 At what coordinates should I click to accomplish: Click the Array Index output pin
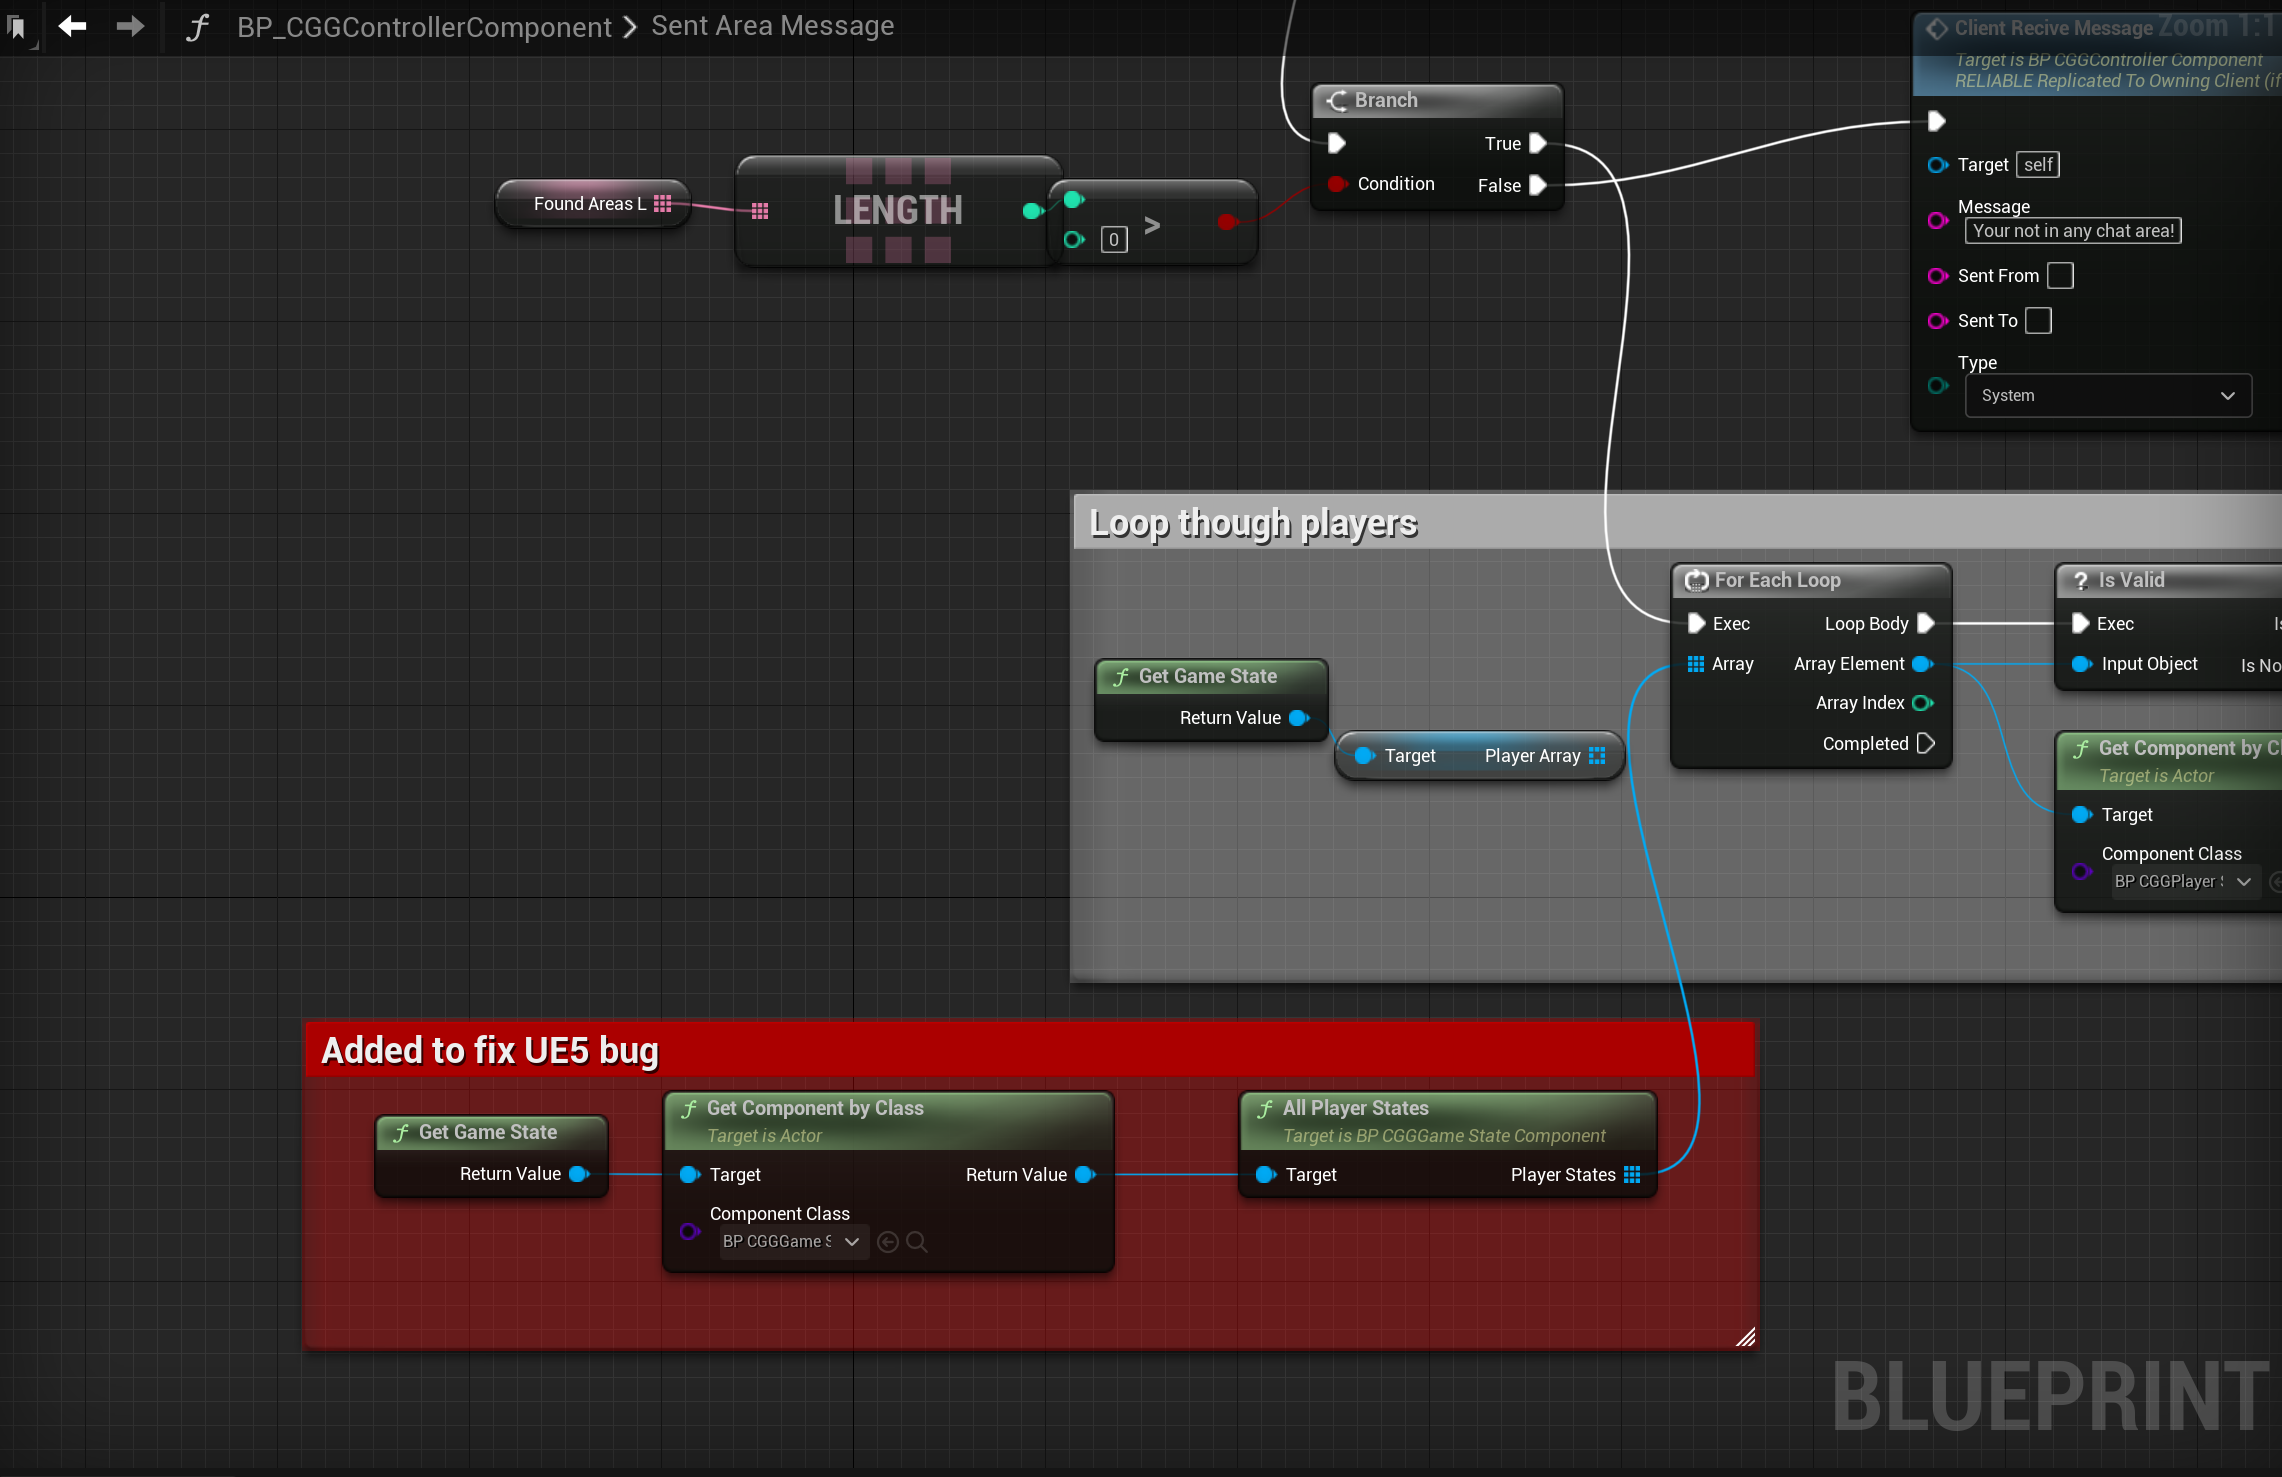(x=1922, y=704)
